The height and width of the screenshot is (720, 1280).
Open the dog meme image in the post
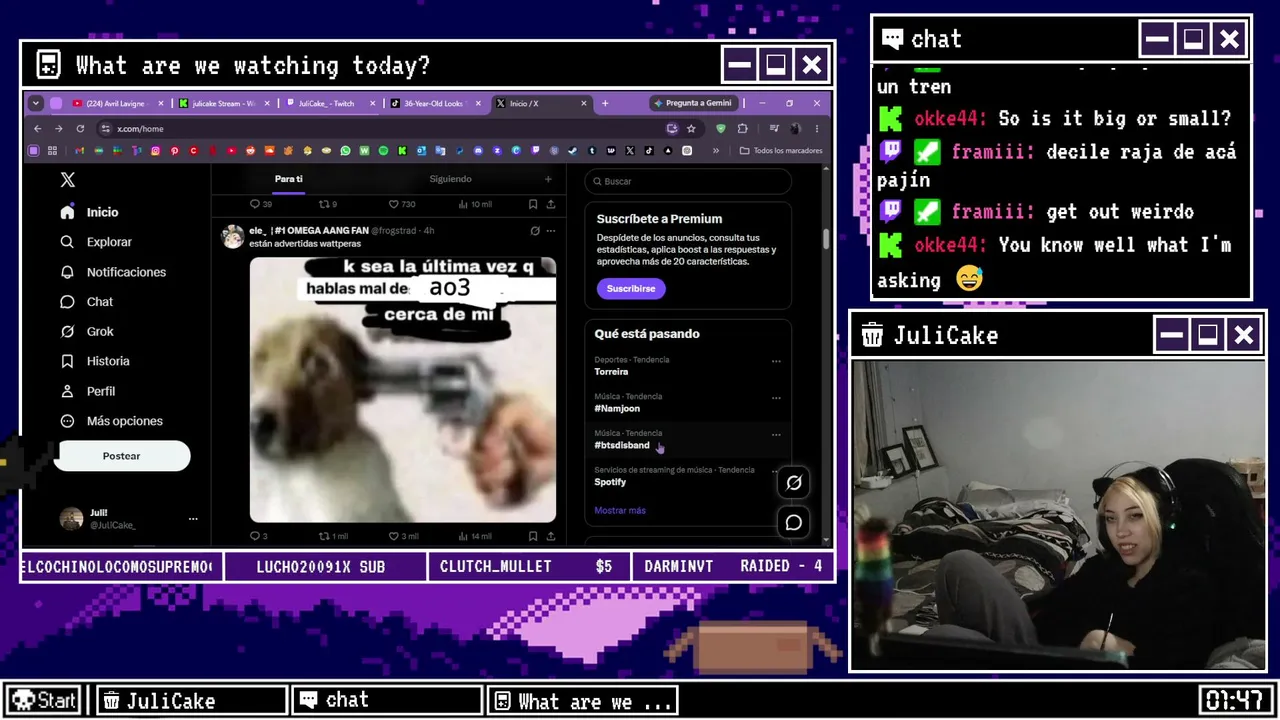coord(403,390)
